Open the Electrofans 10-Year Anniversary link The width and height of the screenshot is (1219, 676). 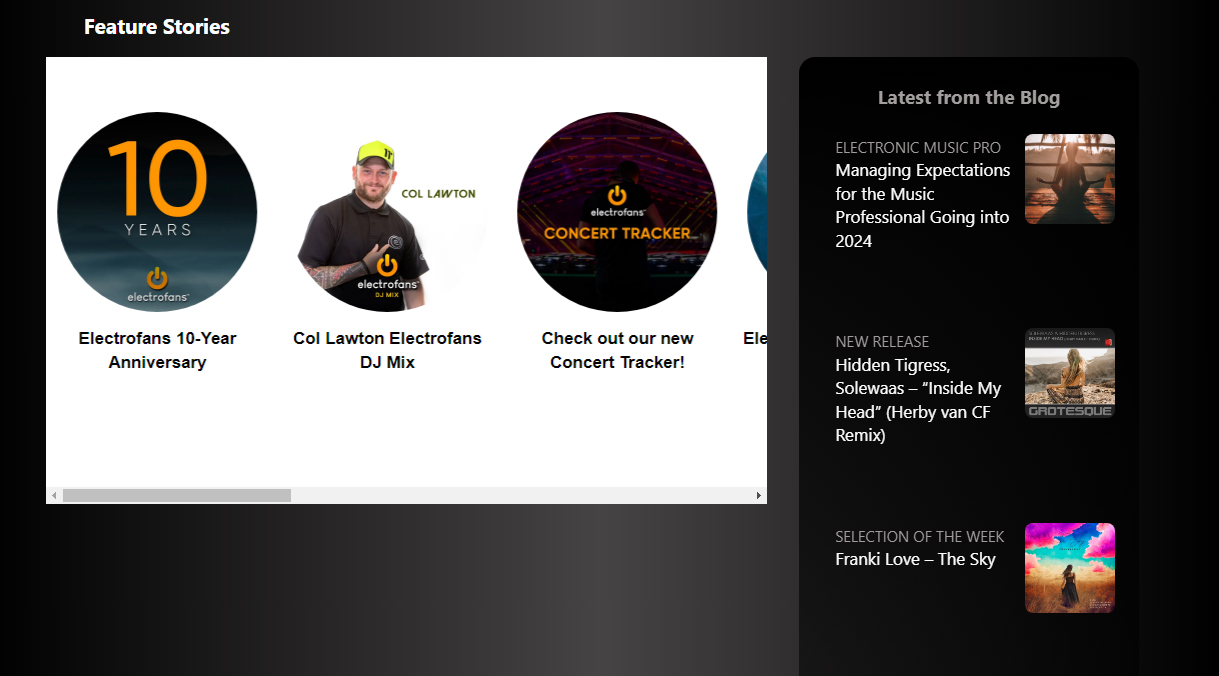tap(157, 350)
